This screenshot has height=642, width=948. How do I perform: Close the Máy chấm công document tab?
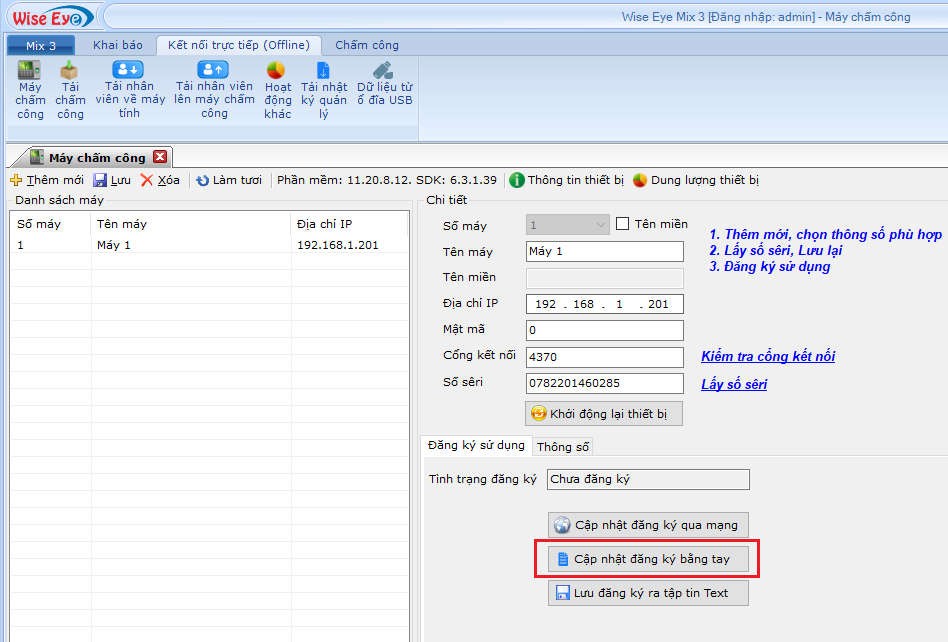(x=160, y=157)
